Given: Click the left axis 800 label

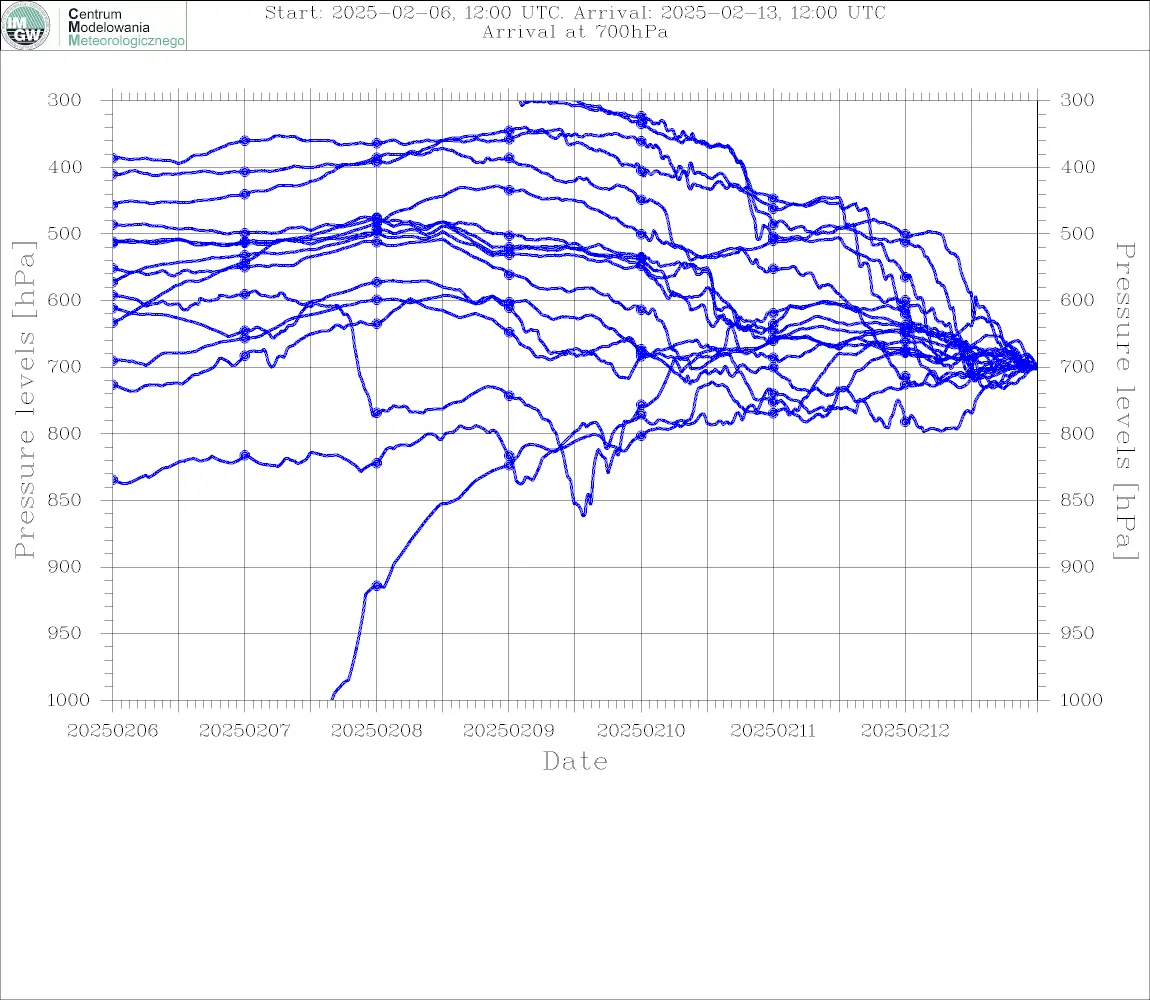Looking at the screenshot, I should click(x=65, y=434).
